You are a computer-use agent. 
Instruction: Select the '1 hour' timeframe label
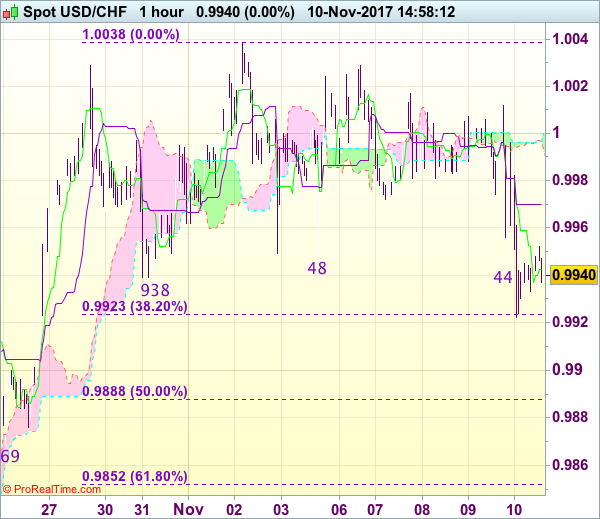pos(161,12)
